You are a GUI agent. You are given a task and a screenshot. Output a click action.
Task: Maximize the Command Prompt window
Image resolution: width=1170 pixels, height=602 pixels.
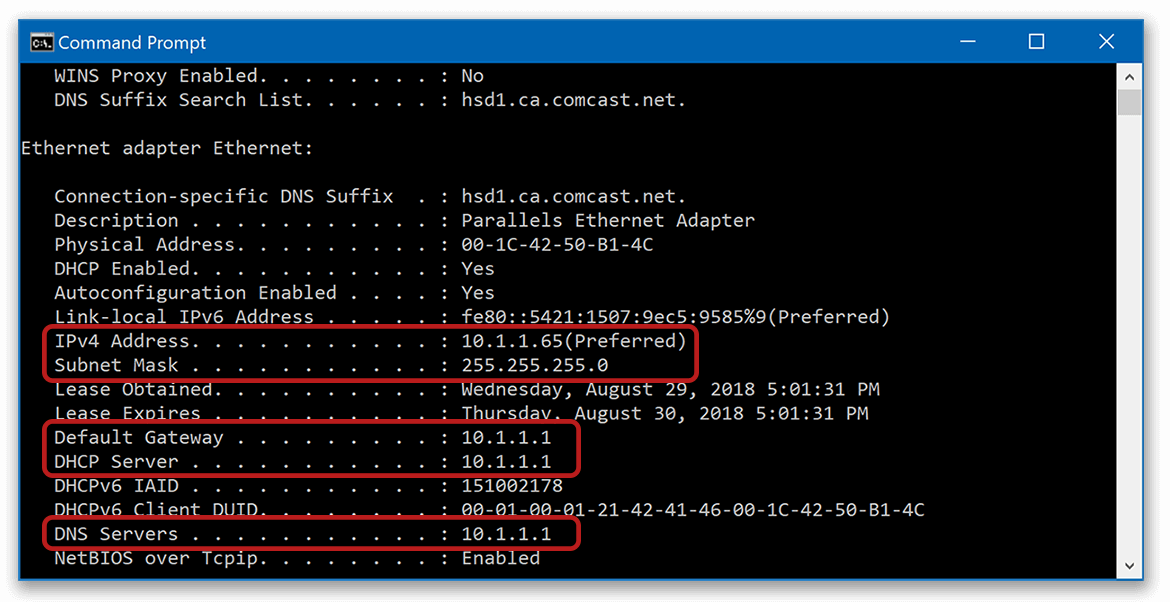coord(1036,42)
